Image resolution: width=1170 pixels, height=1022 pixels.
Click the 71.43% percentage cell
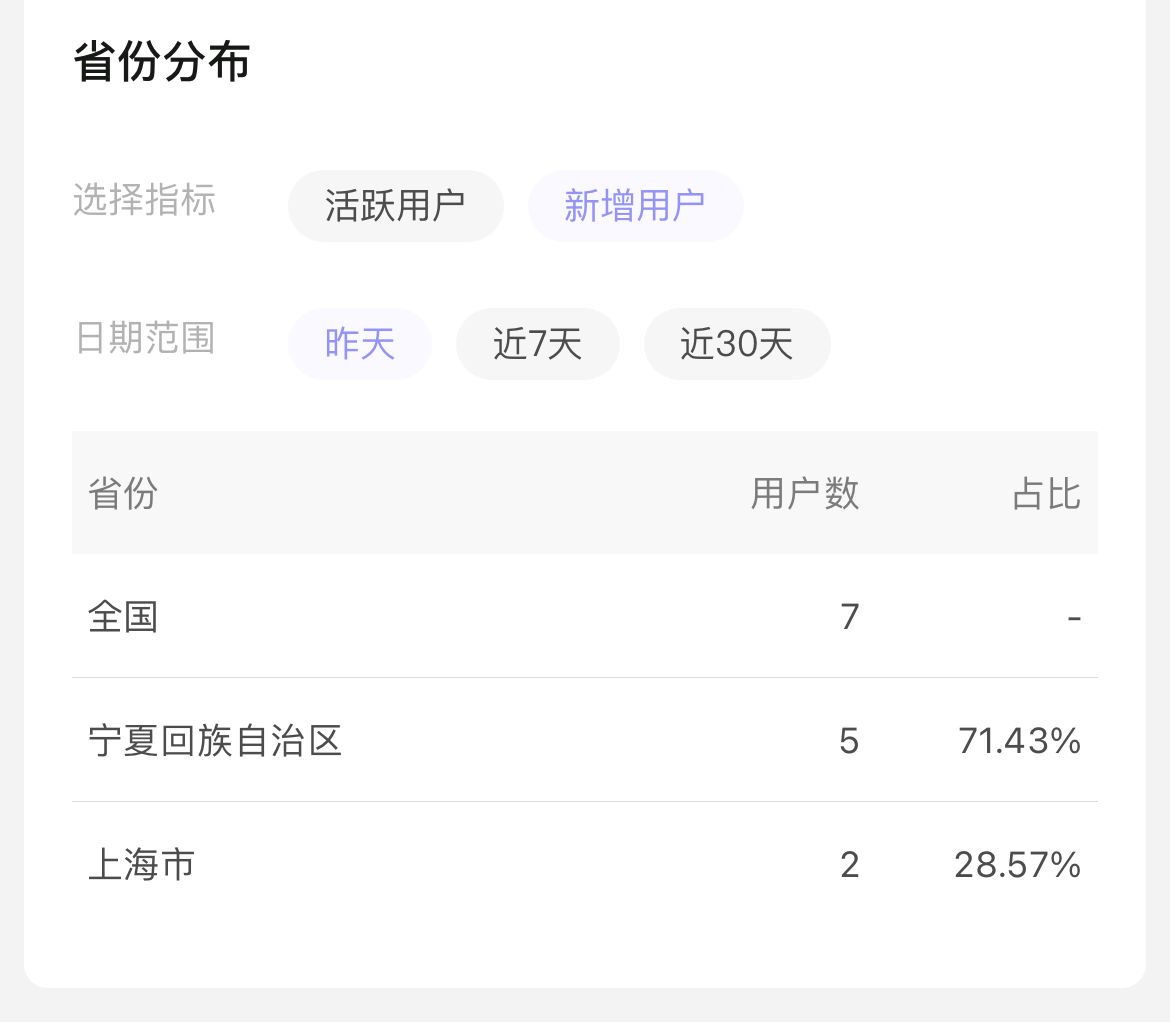(x=1019, y=741)
